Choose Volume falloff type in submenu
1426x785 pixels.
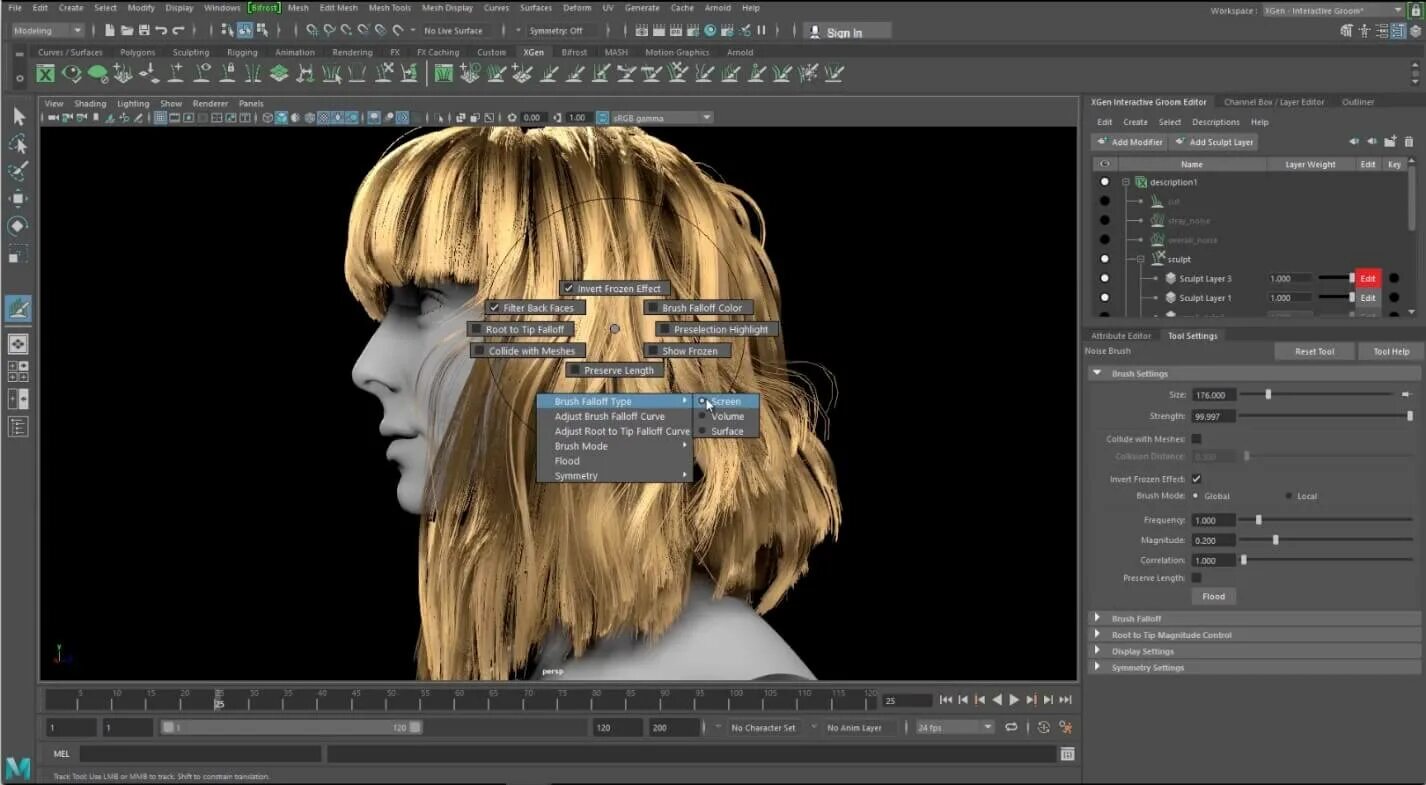(727, 416)
